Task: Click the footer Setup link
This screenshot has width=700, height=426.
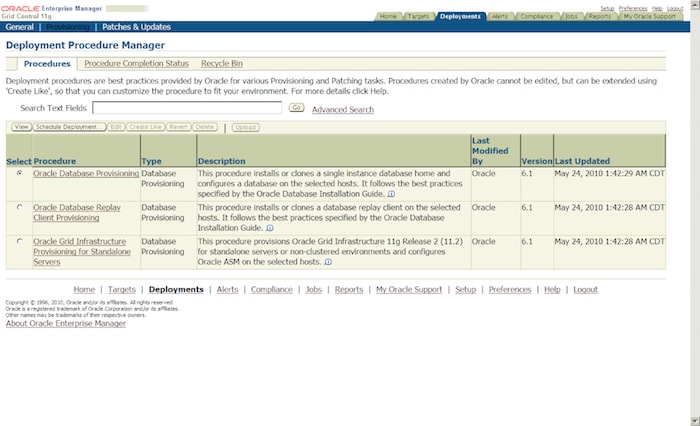Action: 466,289
